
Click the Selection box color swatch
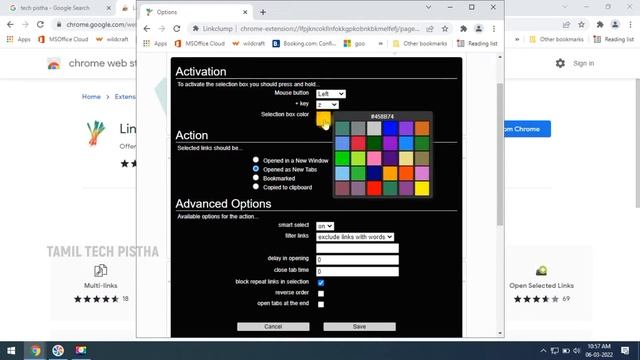pyautogui.click(x=323, y=119)
